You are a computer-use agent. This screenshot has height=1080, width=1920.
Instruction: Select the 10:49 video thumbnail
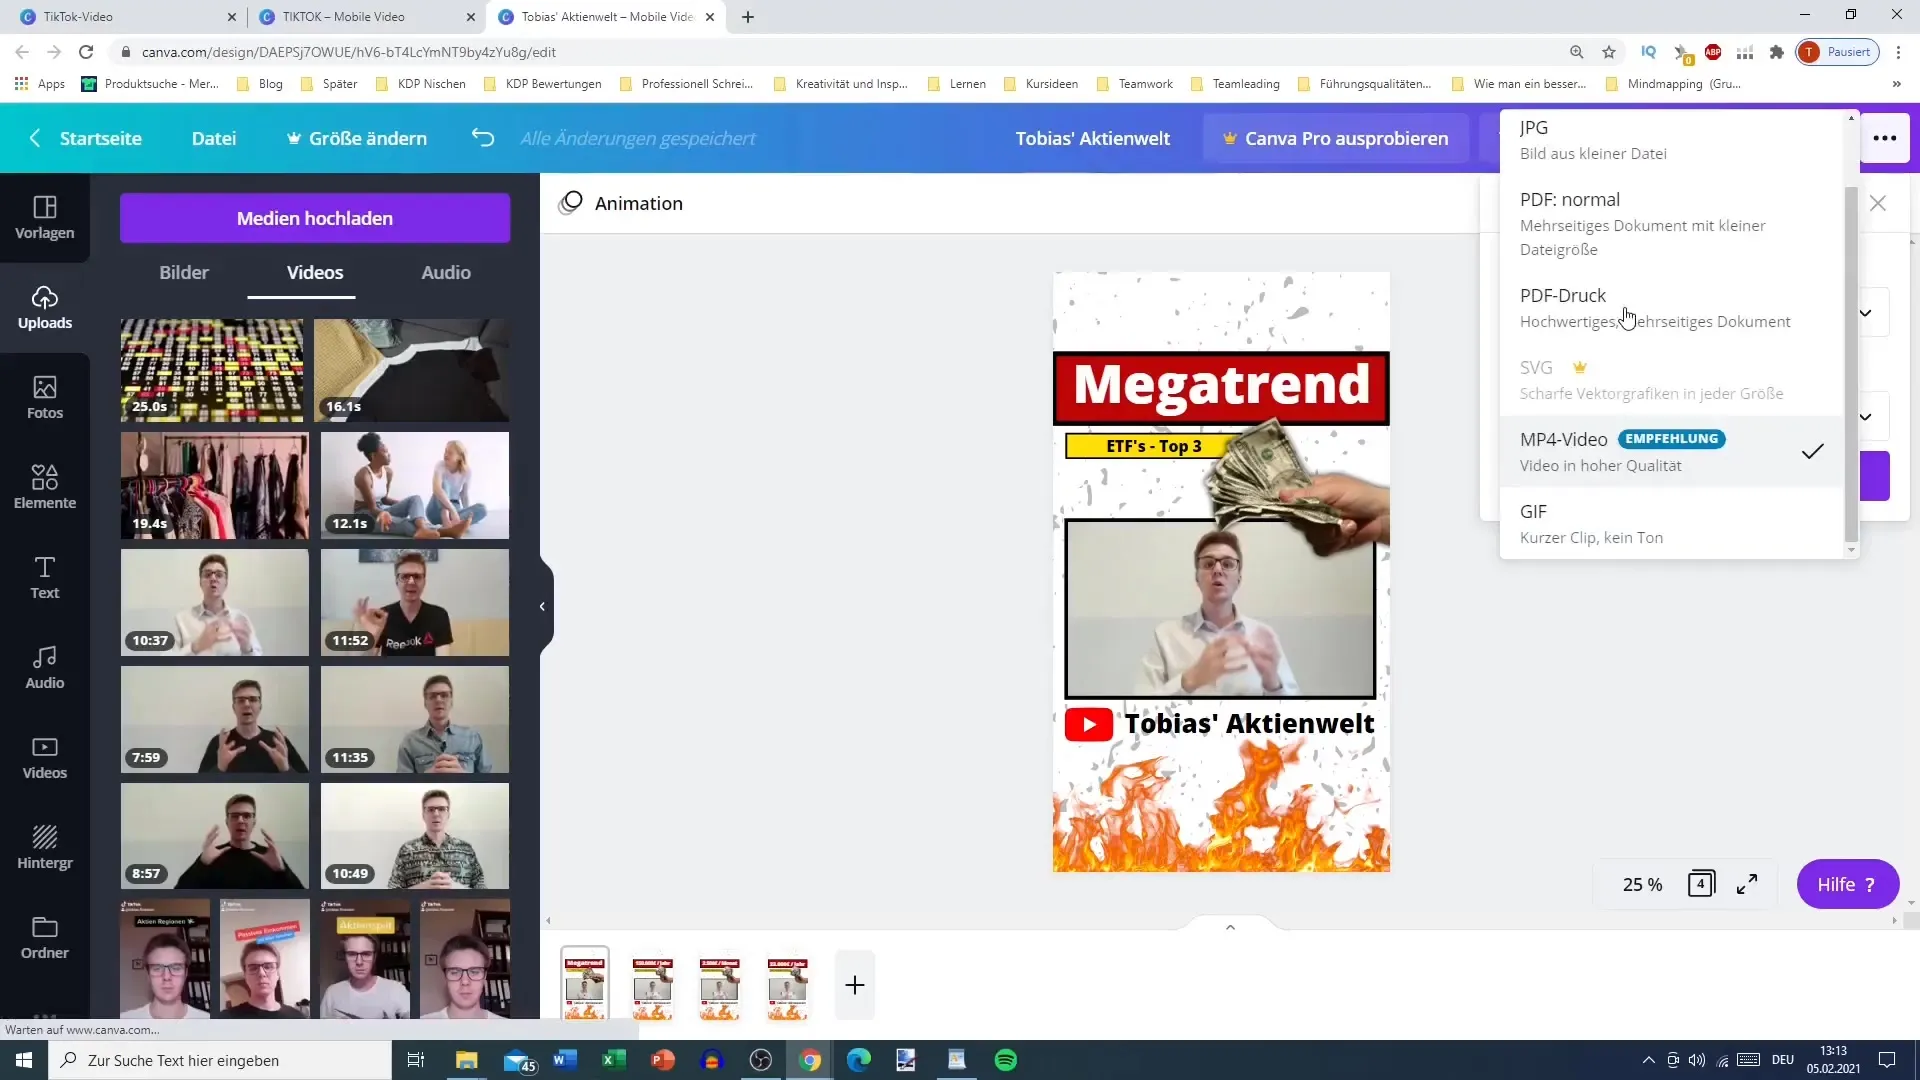(415, 836)
